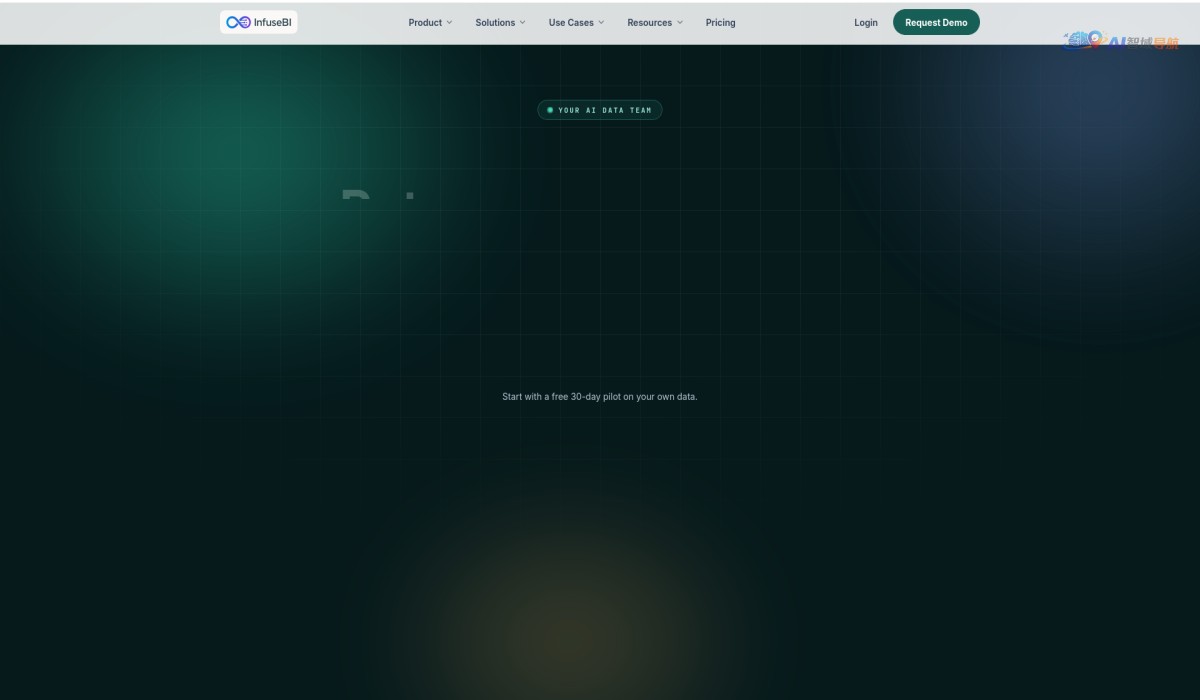The height and width of the screenshot is (700, 1200).
Task: Click the InfuseBI logo
Action: (x=259, y=22)
